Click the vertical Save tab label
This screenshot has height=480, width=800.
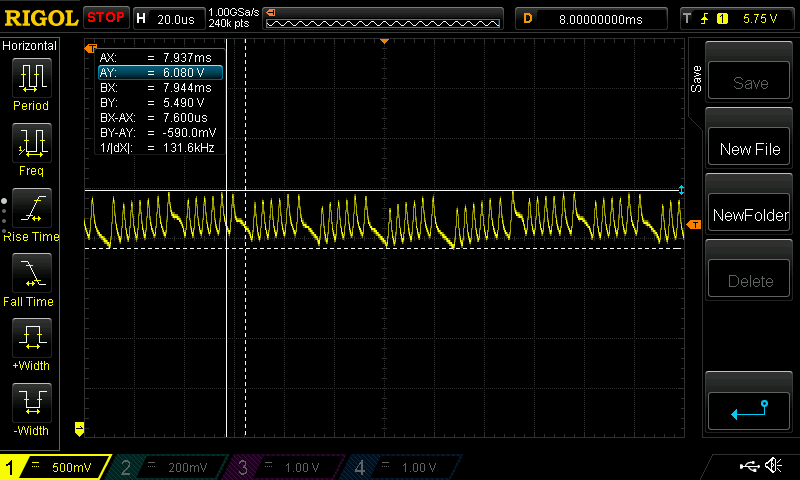point(696,79)
